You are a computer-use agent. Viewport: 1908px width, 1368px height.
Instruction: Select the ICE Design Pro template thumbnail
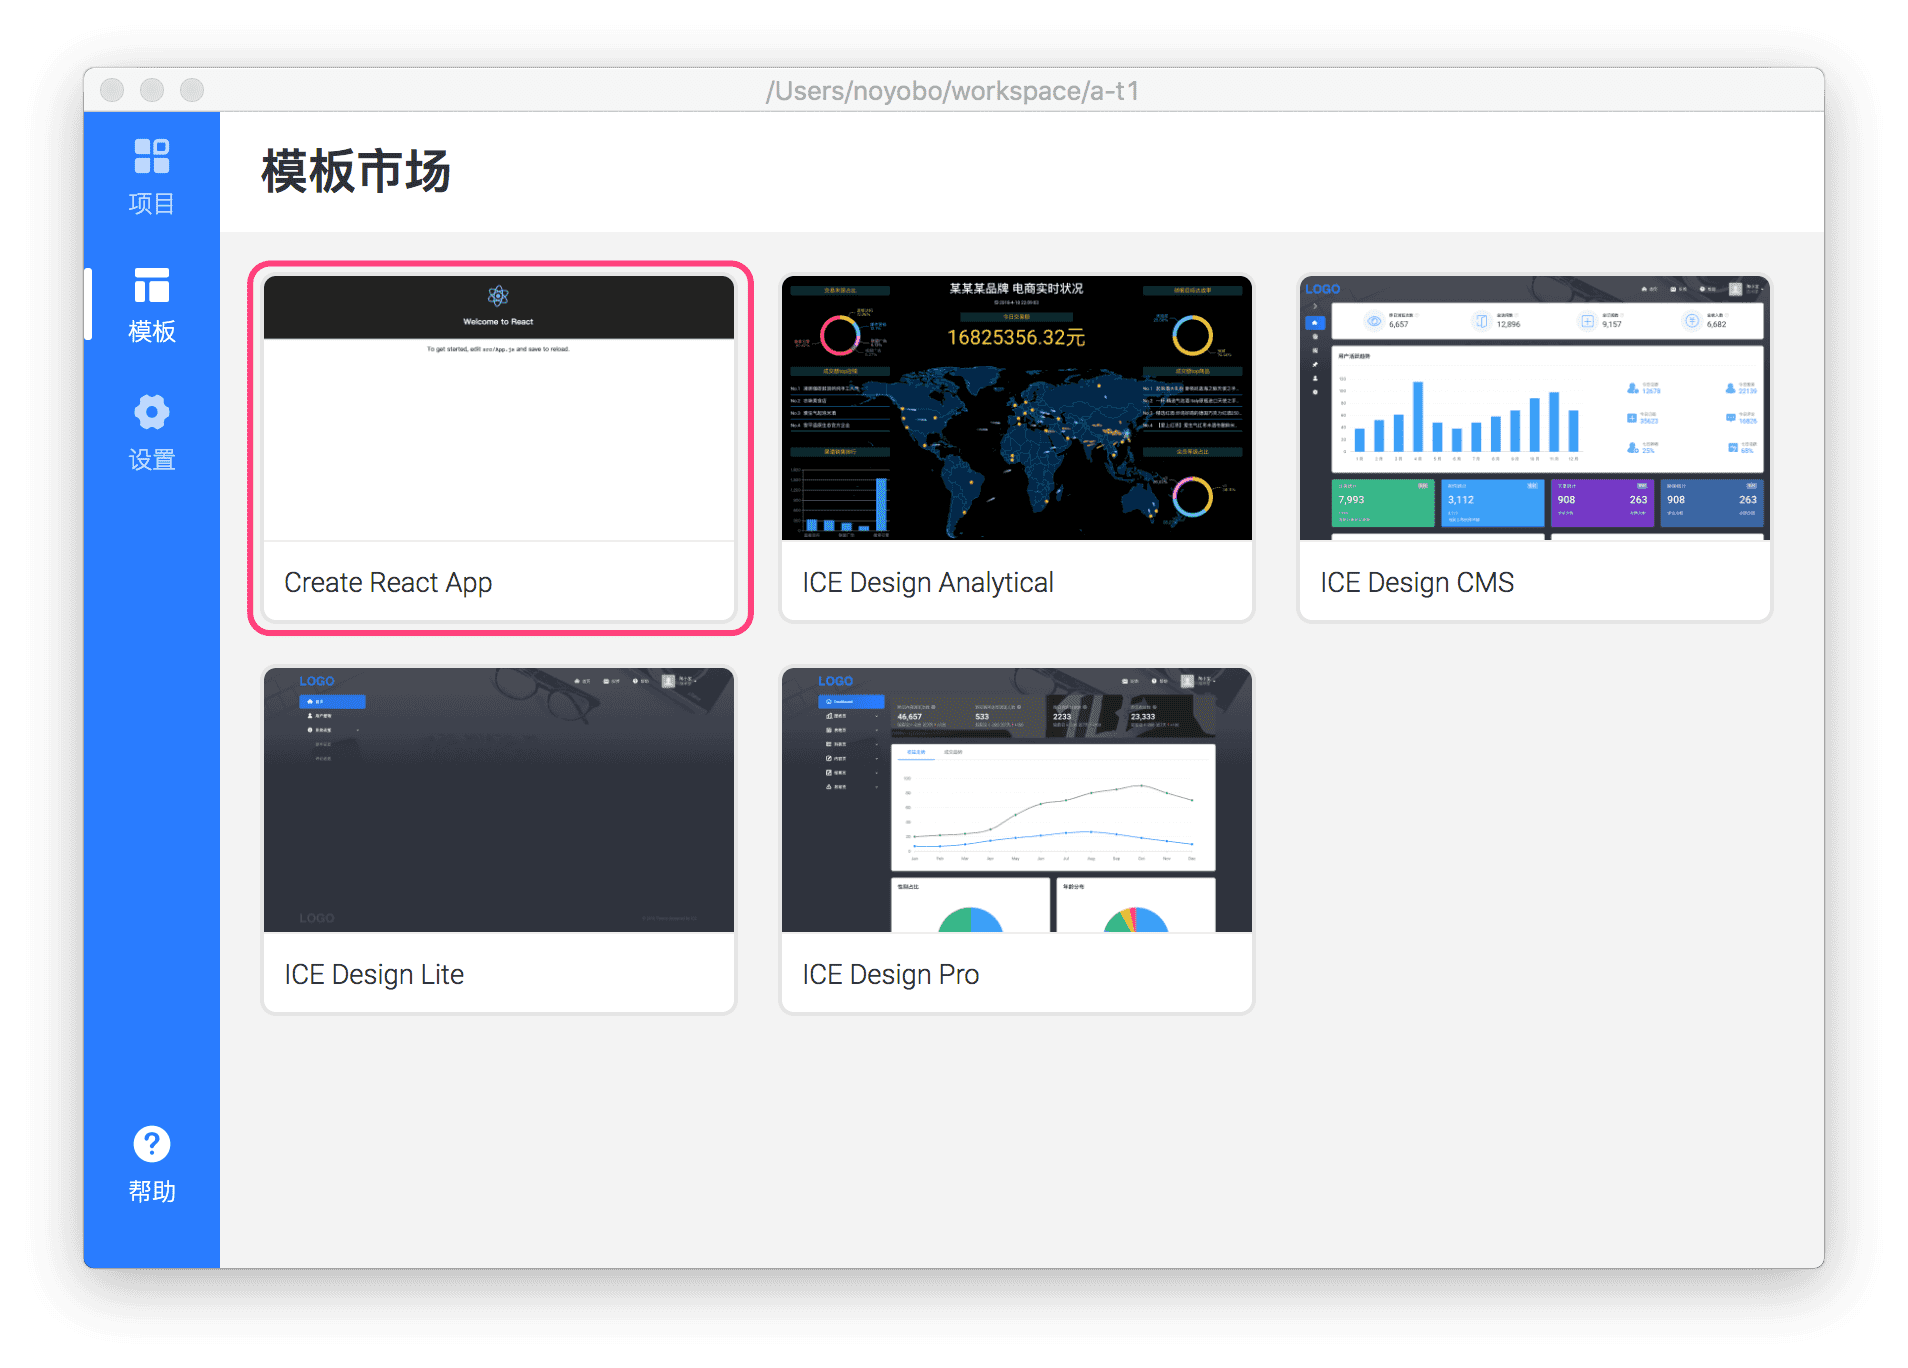1017,800
